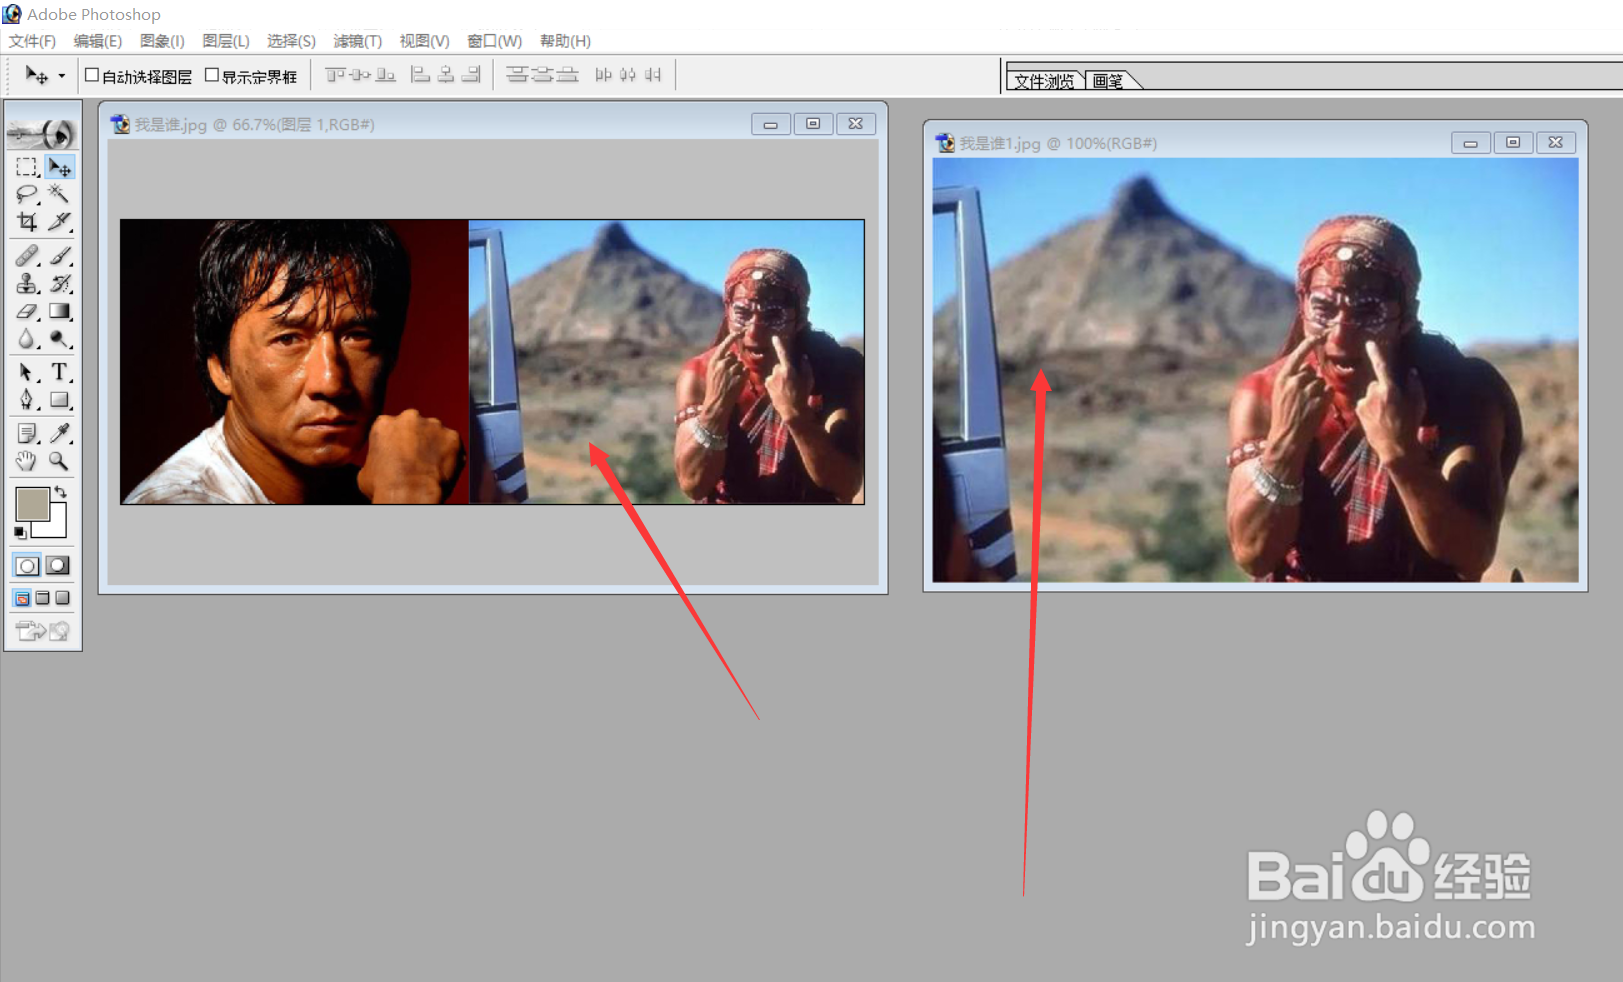Switch to full screen mode
1623x982 pixels.
pos(62,598)
